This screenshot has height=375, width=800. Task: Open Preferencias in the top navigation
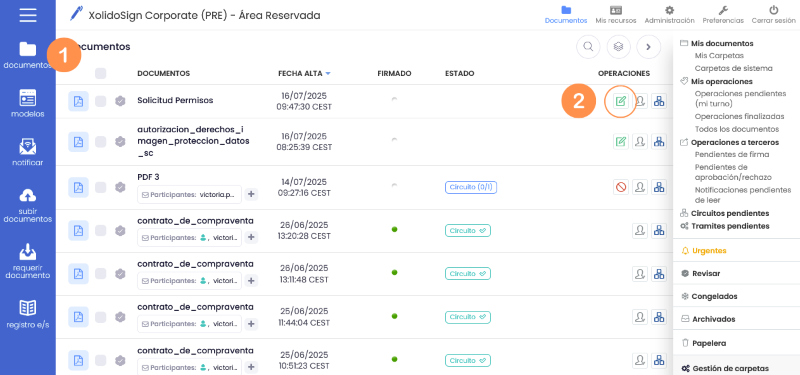[723, 15]
